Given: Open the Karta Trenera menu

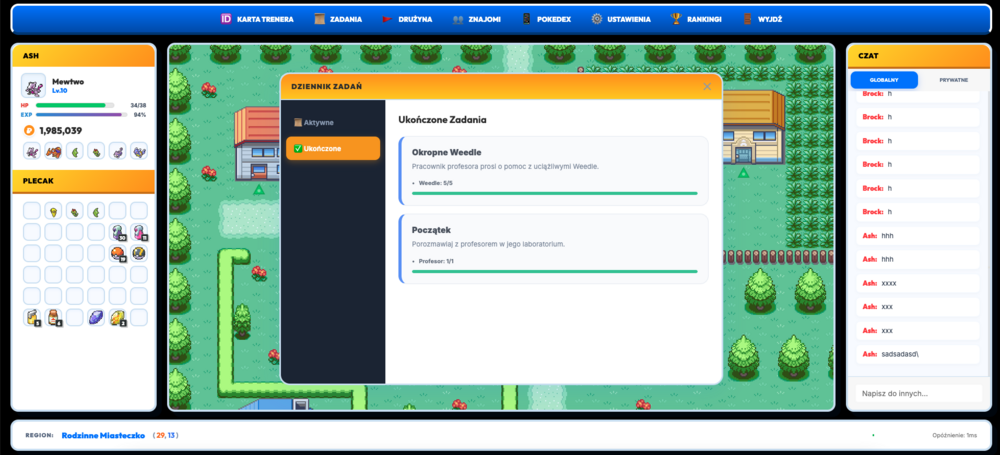Looking at the screenshot, I should click(x=257, y=19).
